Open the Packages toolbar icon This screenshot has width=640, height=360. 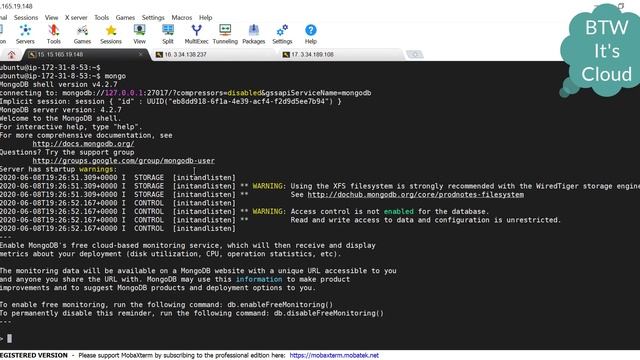tap(253, 34)
